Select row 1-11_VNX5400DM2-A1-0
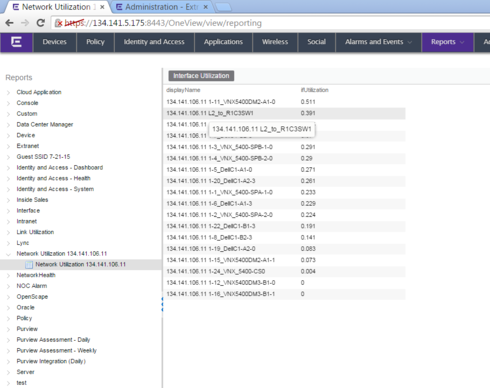Image resolution: width=490 pixels, height=388 pixels. pos(285,102)
